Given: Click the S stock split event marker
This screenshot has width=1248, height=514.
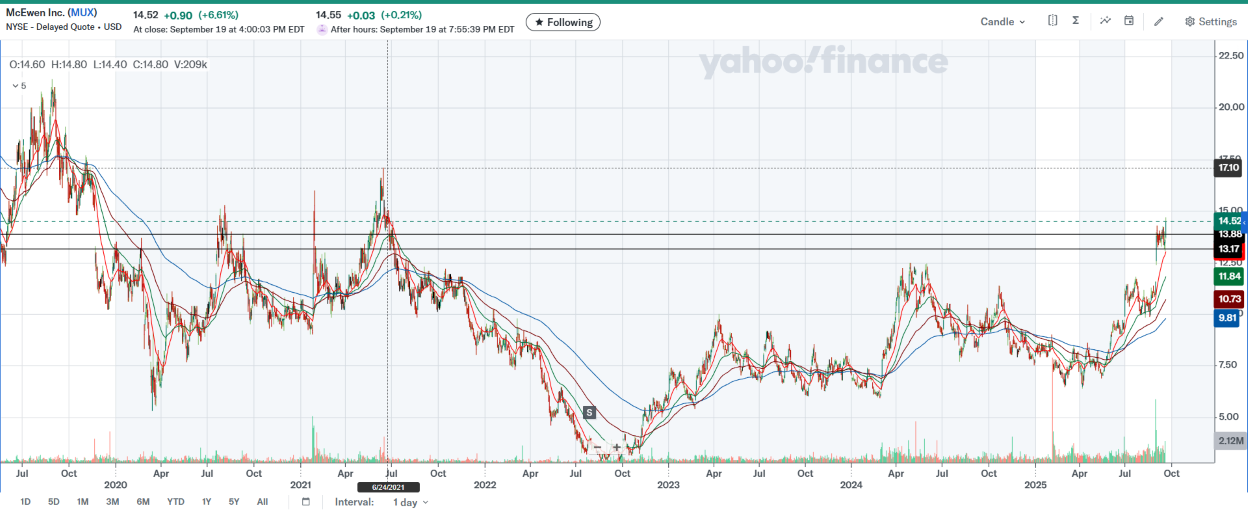Looking at the screenshot, I should click(x=590, y=412).
